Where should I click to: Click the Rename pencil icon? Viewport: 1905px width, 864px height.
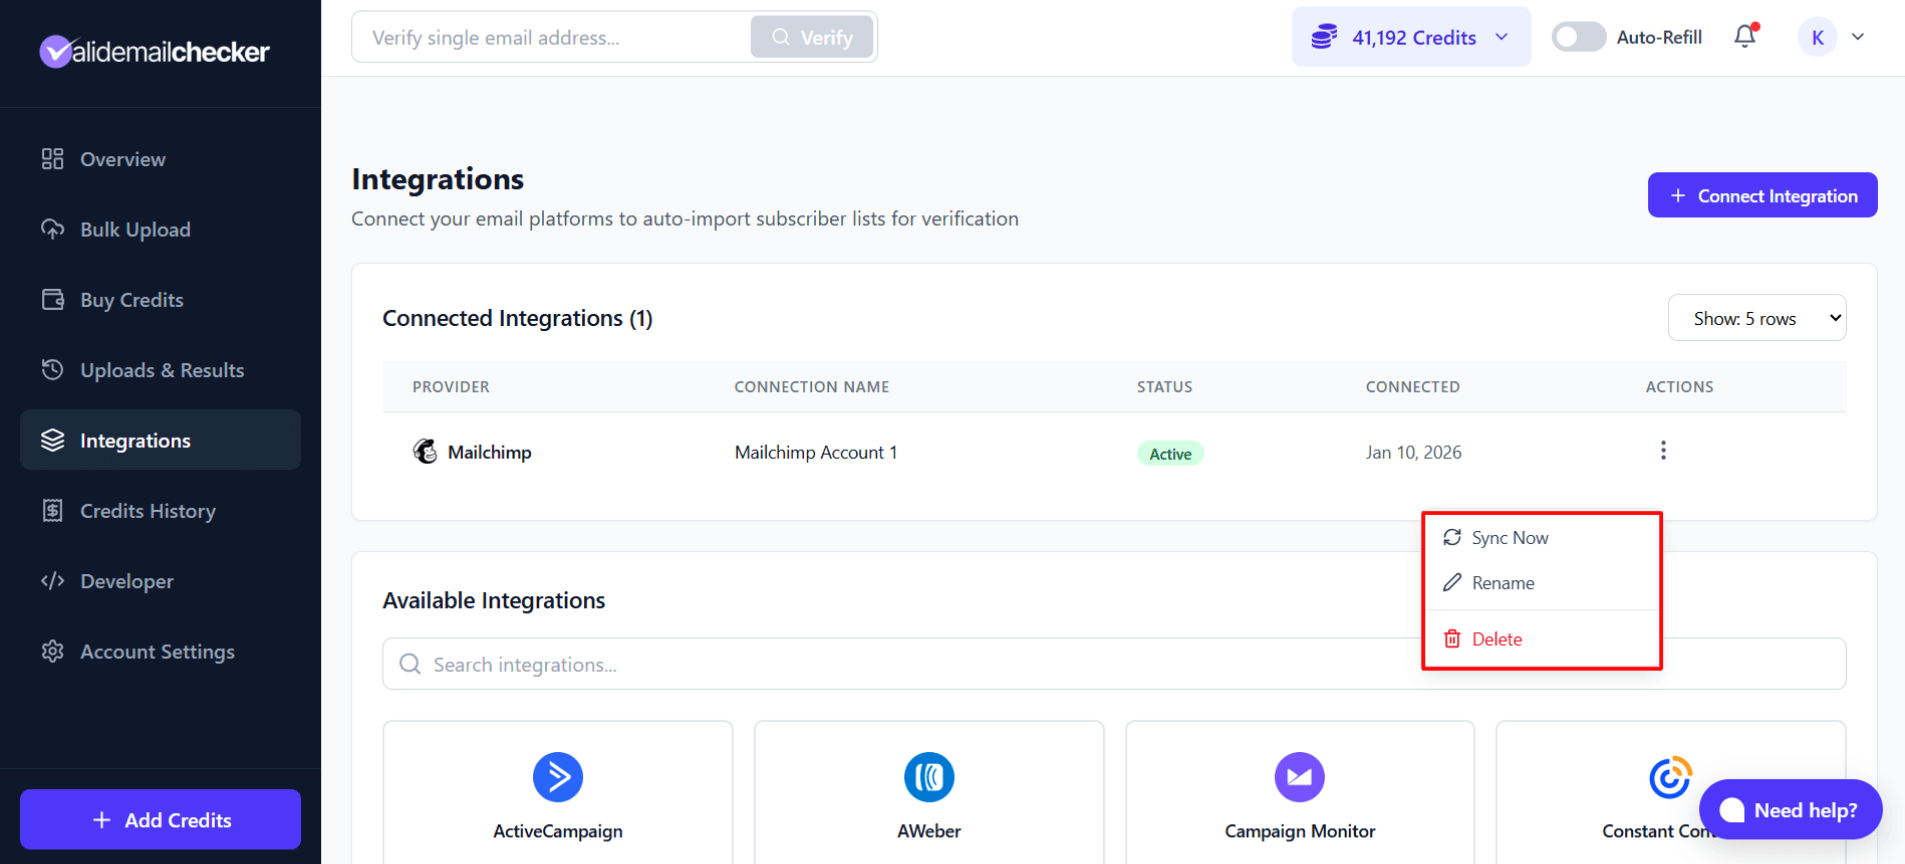(1452, 582)
